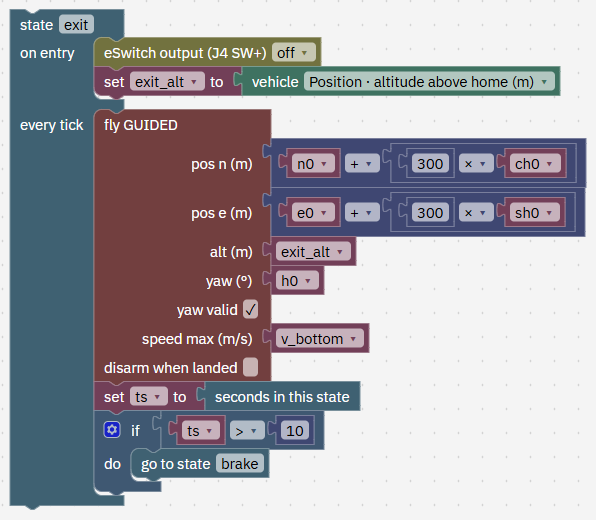596x520 pixels.
Task: Click the yaw (°) label
Action: [x=229, y=281]
